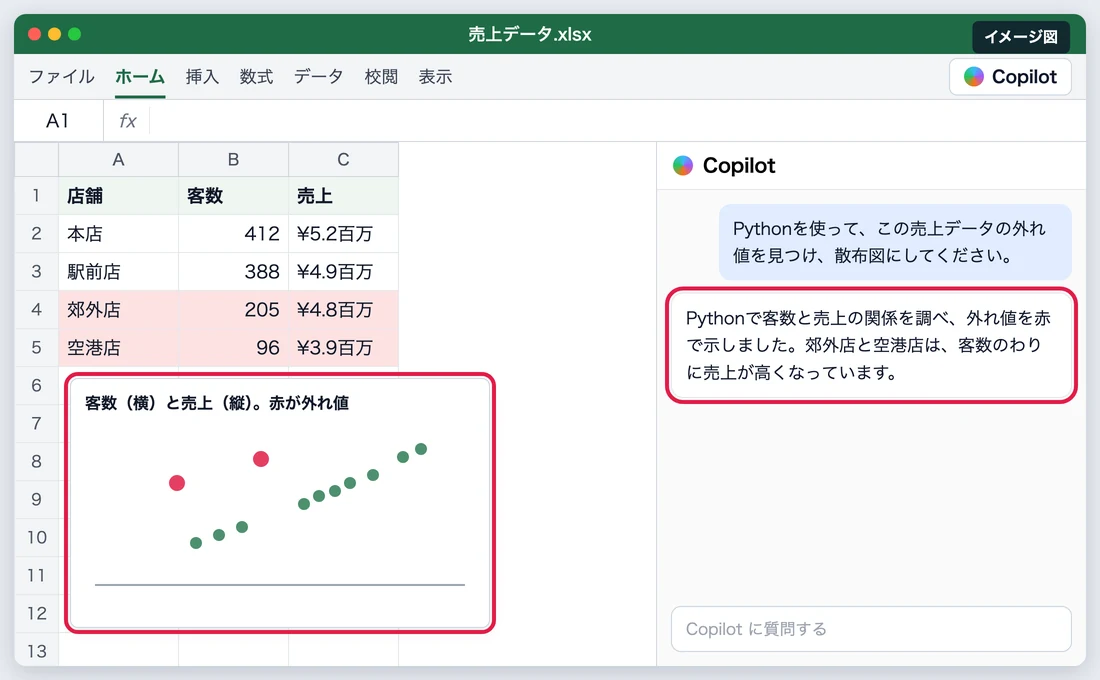Click the イメージ図 badge
This screenshot has height=680, width=1100.
1021,36
